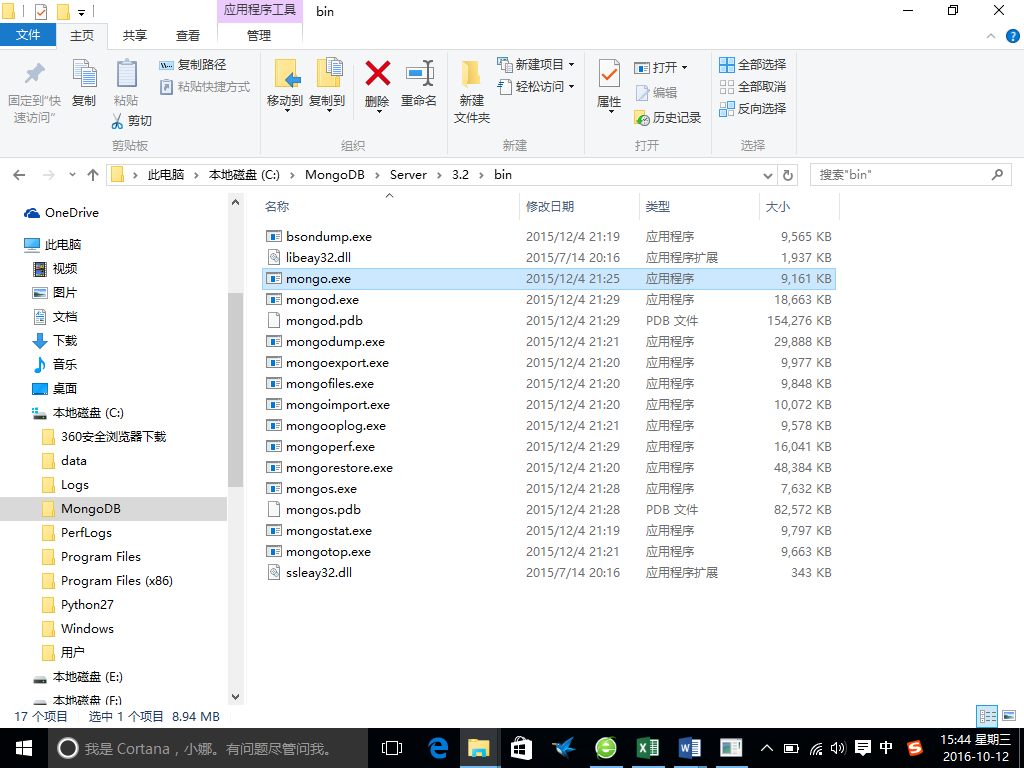Open the Help question mark icon

point(1013,36)
